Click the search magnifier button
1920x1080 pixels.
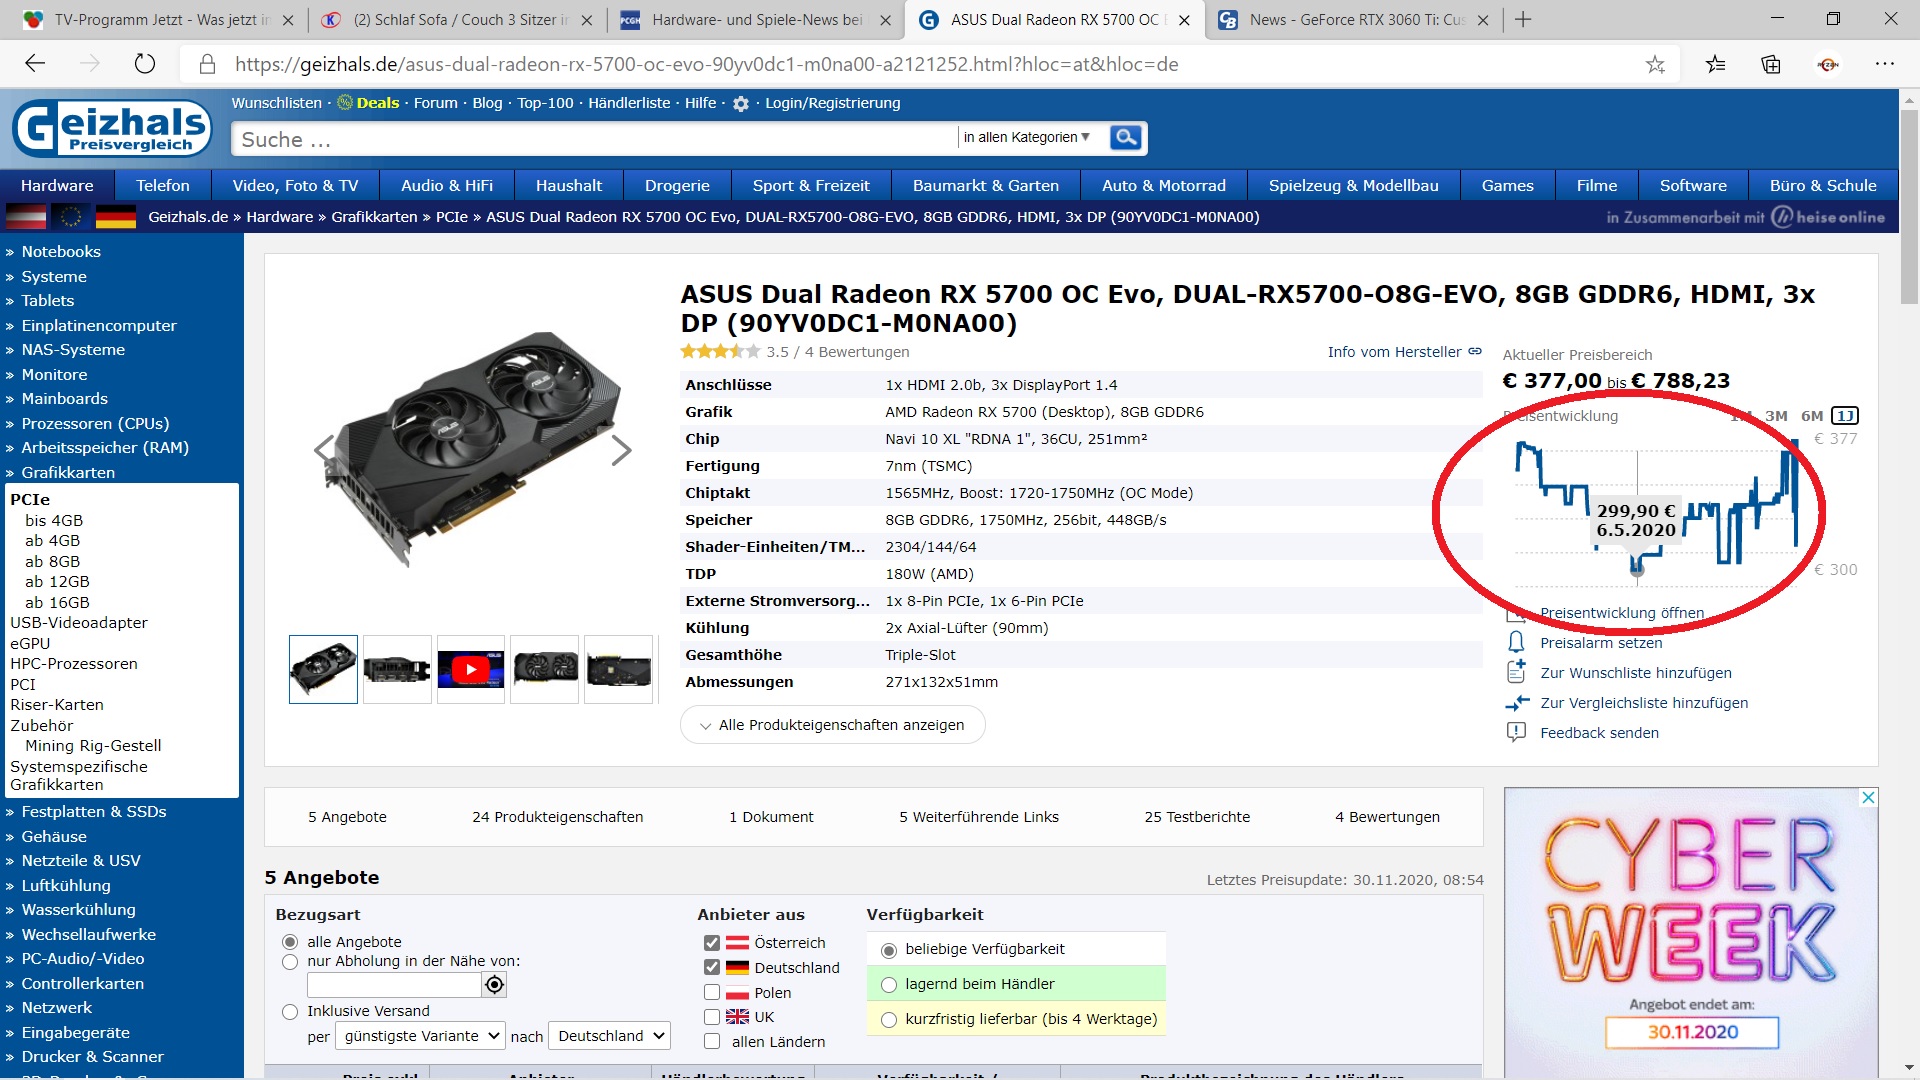point(1125,137)
